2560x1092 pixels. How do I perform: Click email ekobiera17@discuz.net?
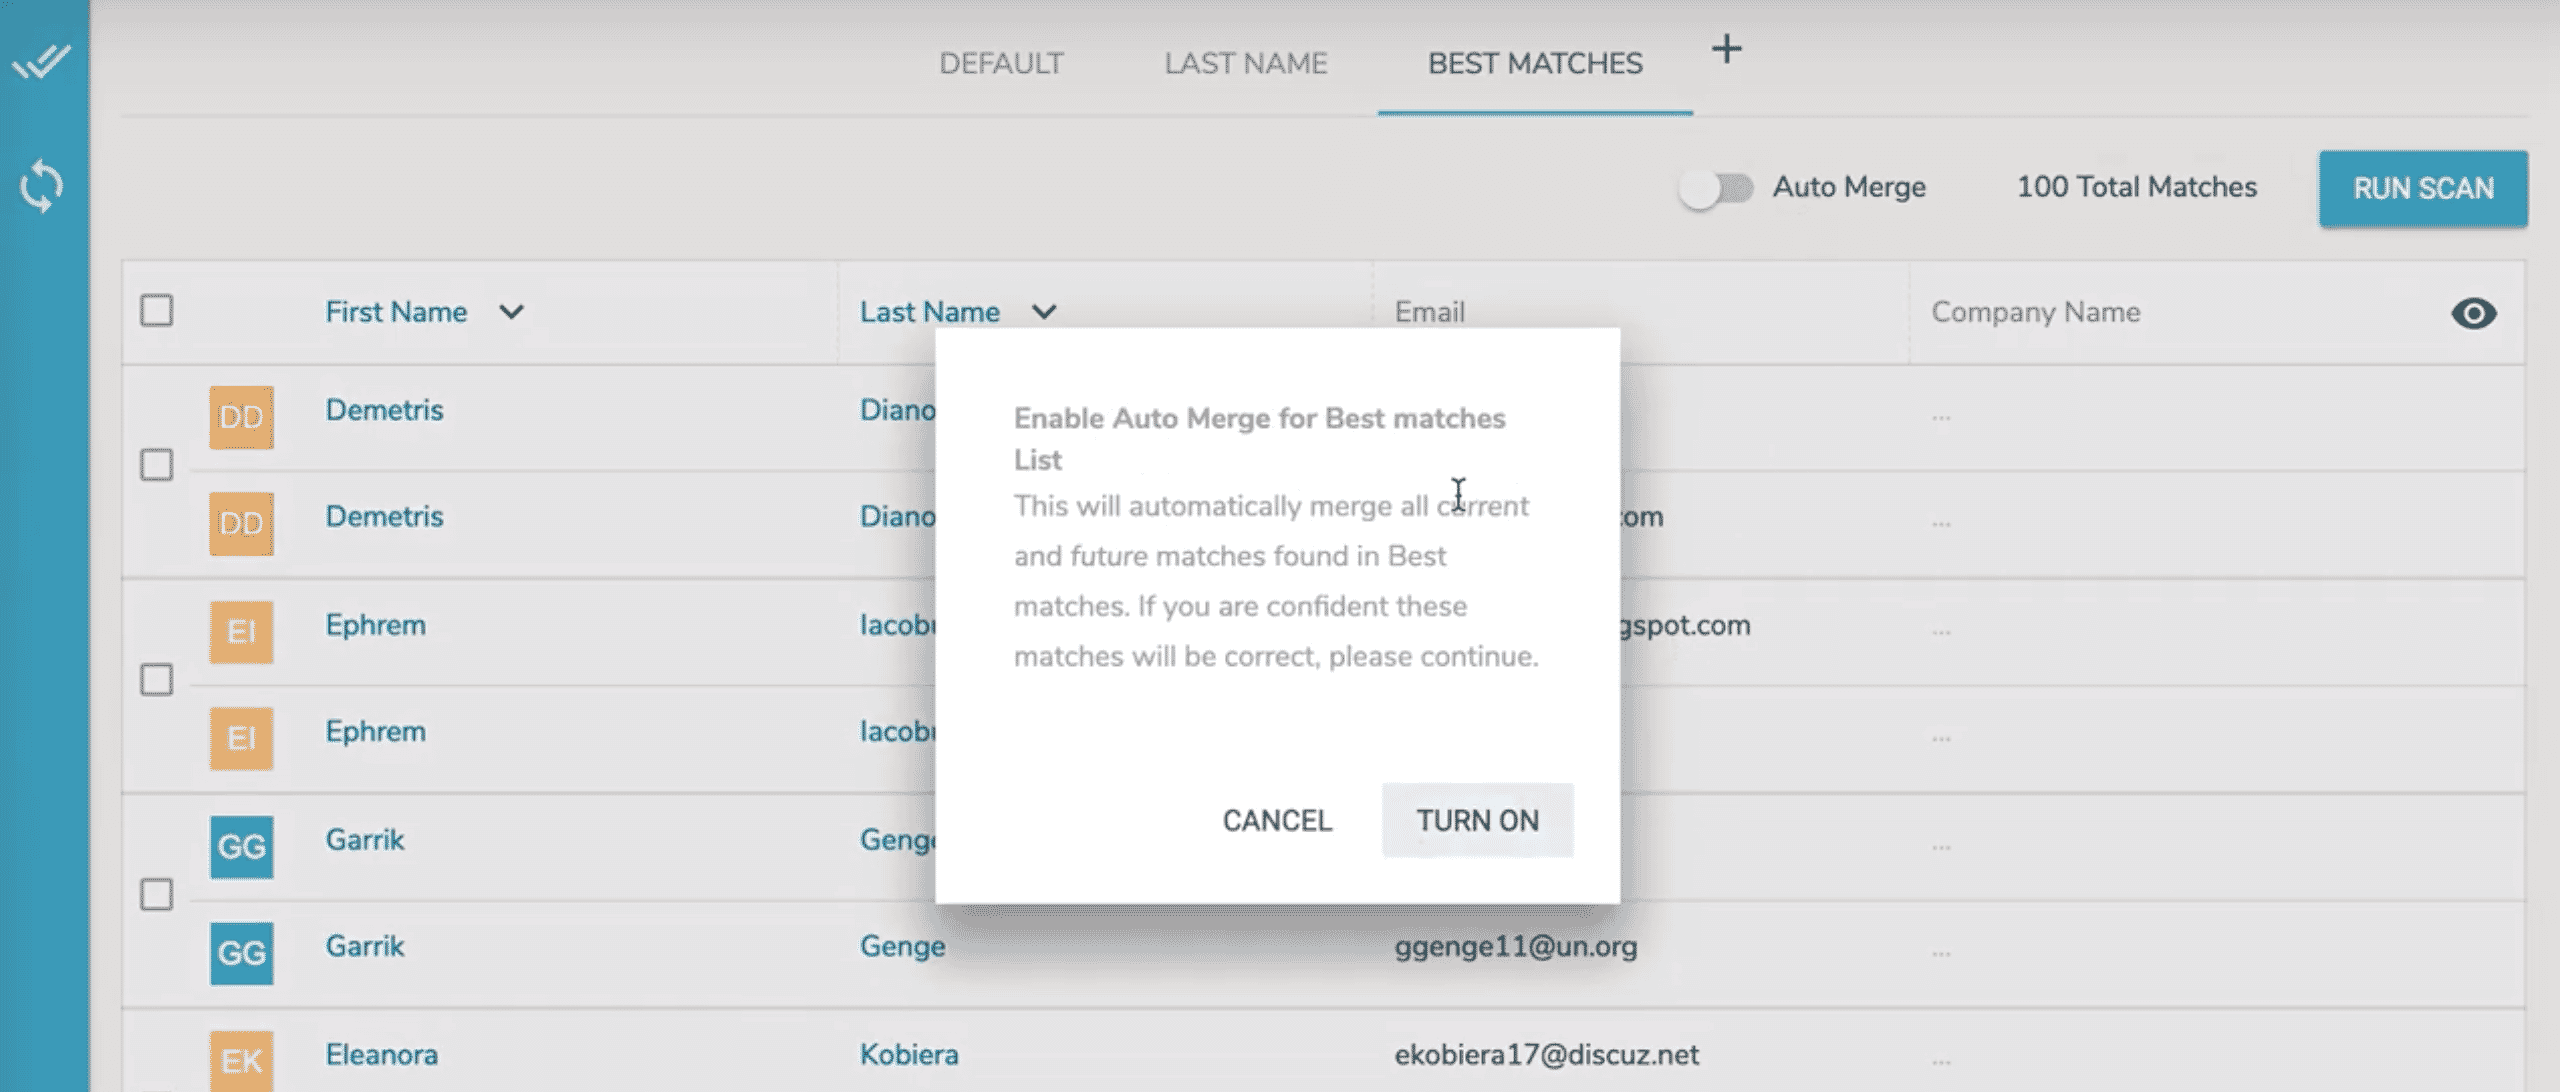pos(1547,1055)
